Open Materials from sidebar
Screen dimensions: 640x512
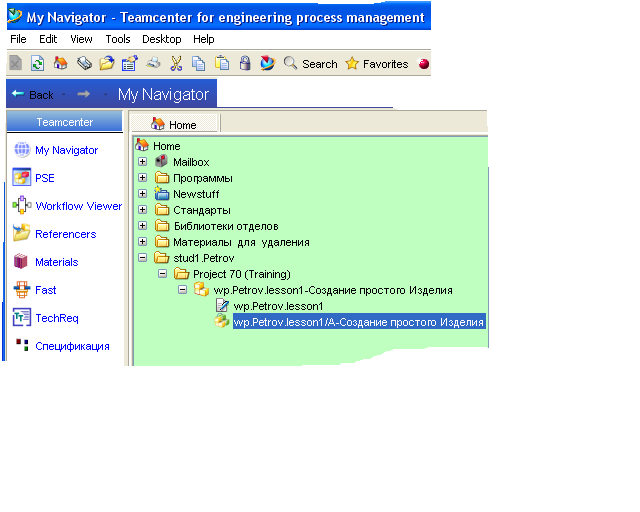click(57, 262)
